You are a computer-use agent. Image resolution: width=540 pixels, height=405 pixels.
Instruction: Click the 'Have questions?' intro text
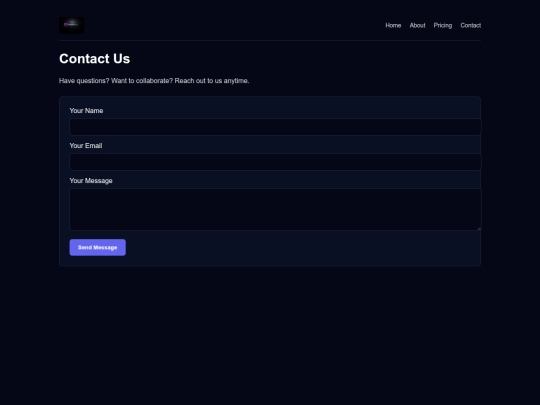pos(154,81)
